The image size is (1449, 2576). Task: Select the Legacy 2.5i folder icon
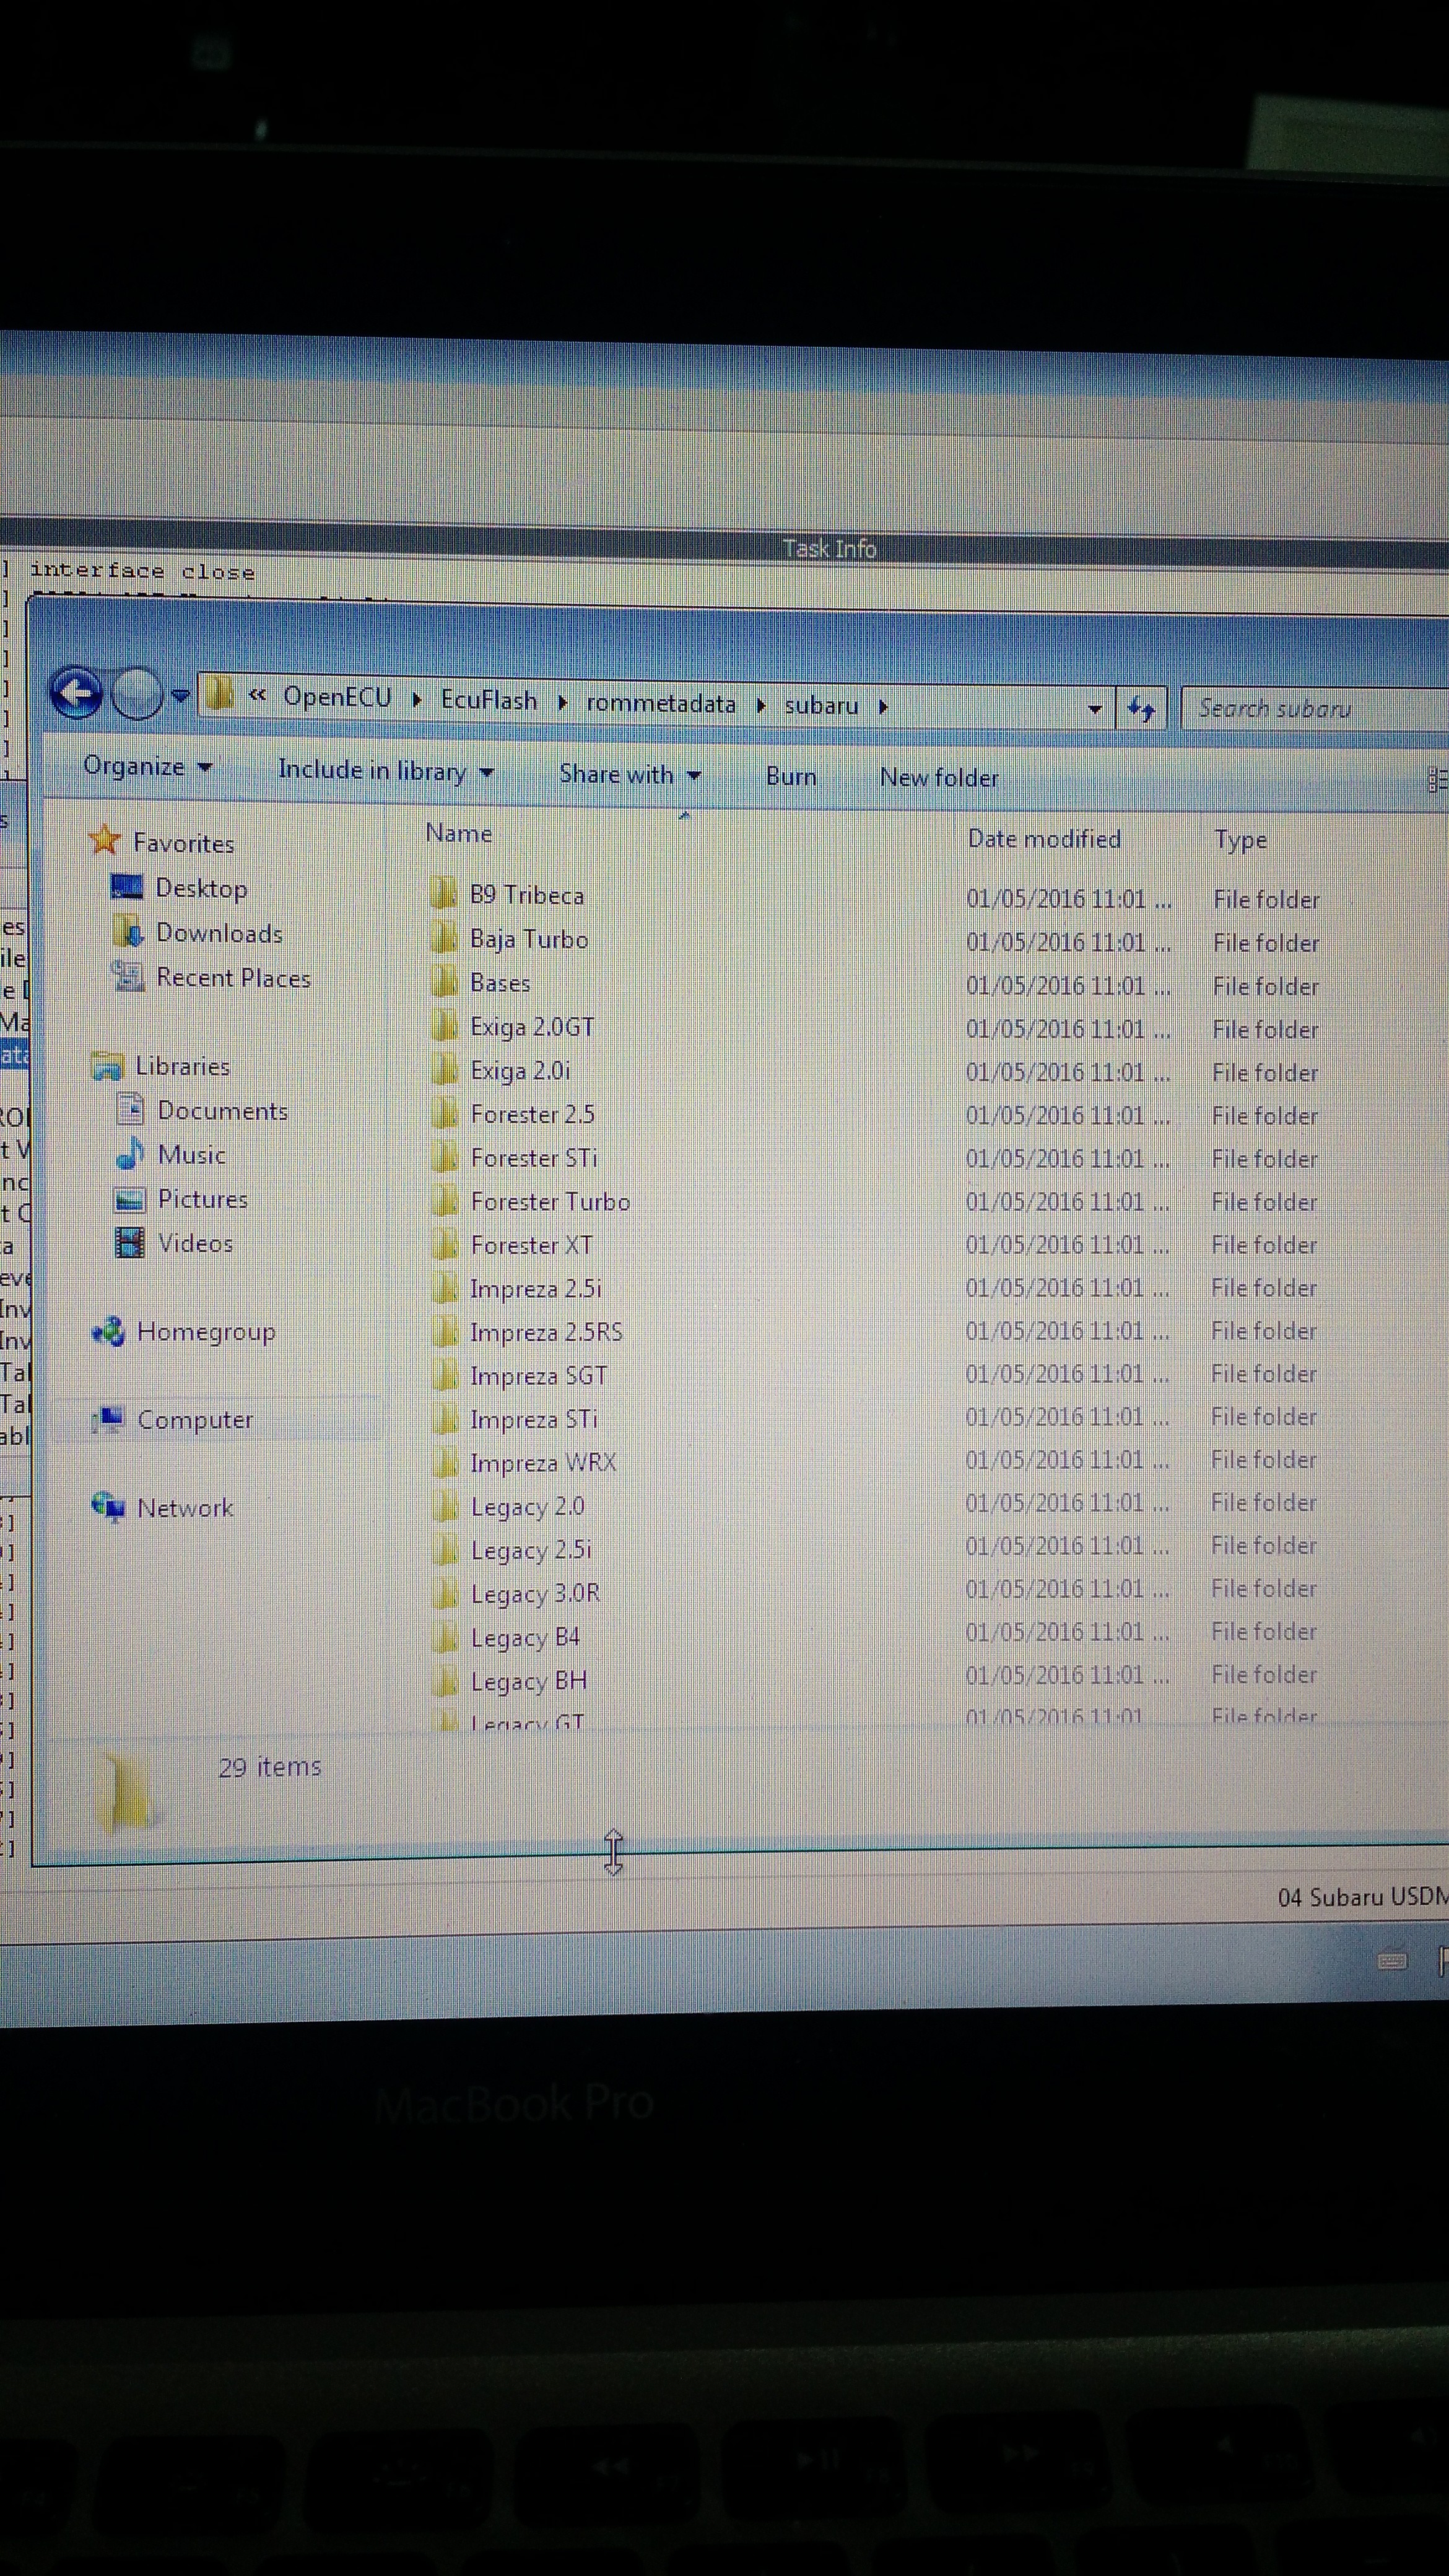point(446,1550)
